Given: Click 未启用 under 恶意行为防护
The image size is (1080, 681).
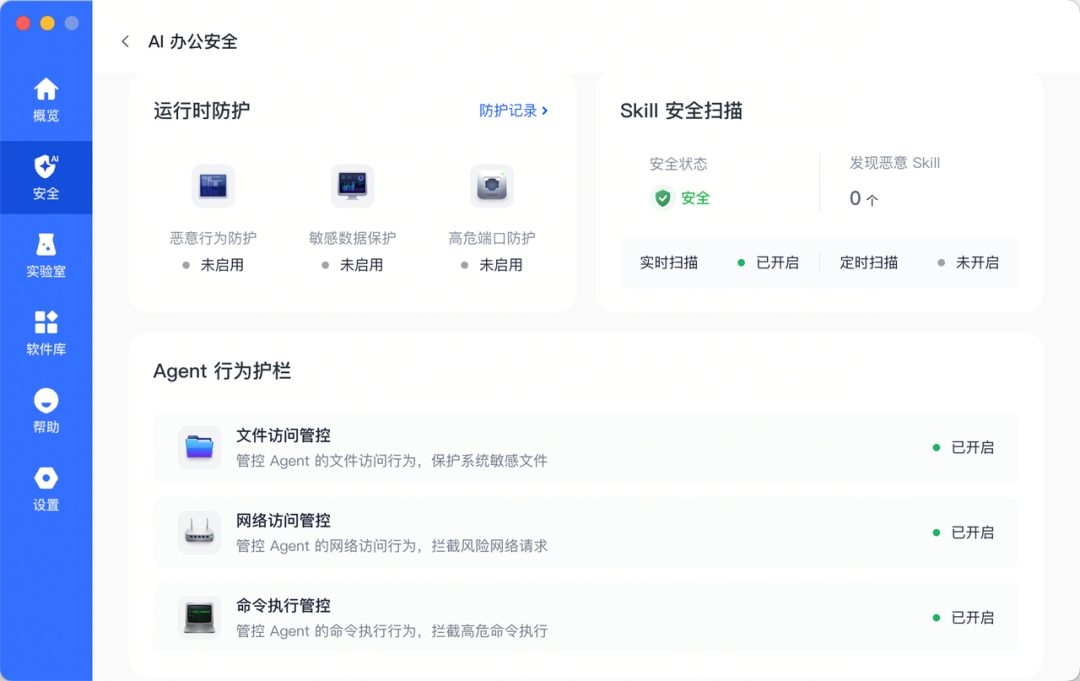Looking at the screenshot, I should pos(213,265).
